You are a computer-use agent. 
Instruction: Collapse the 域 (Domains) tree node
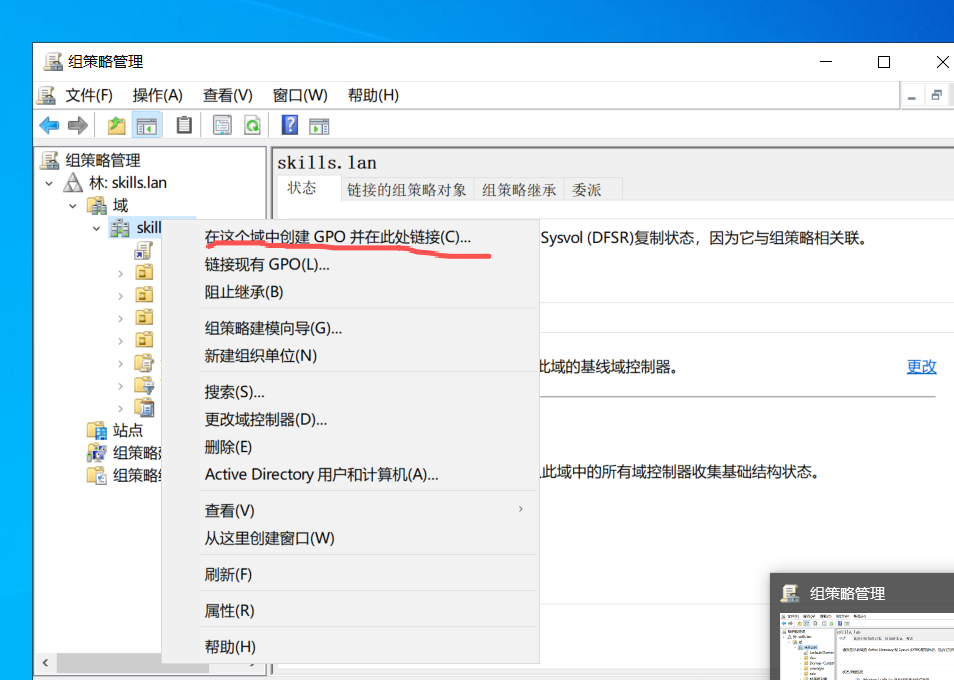(x=73, y=206)
